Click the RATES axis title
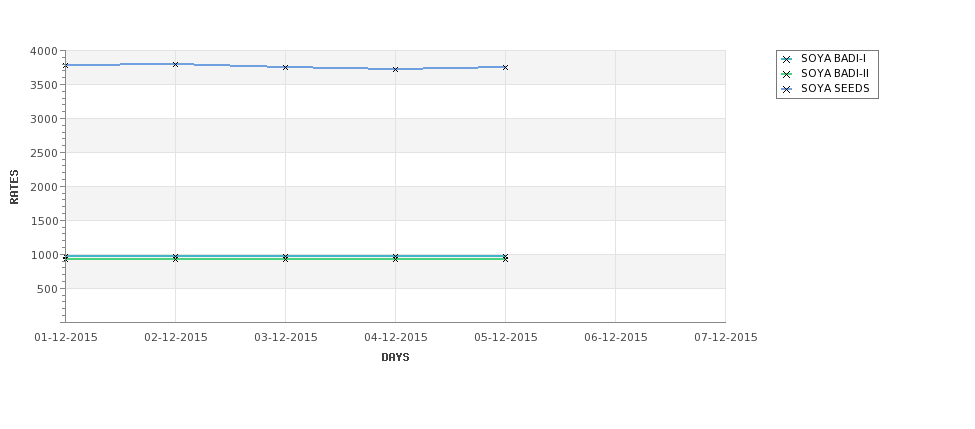 pyautogui.click(x=14, y=187)
